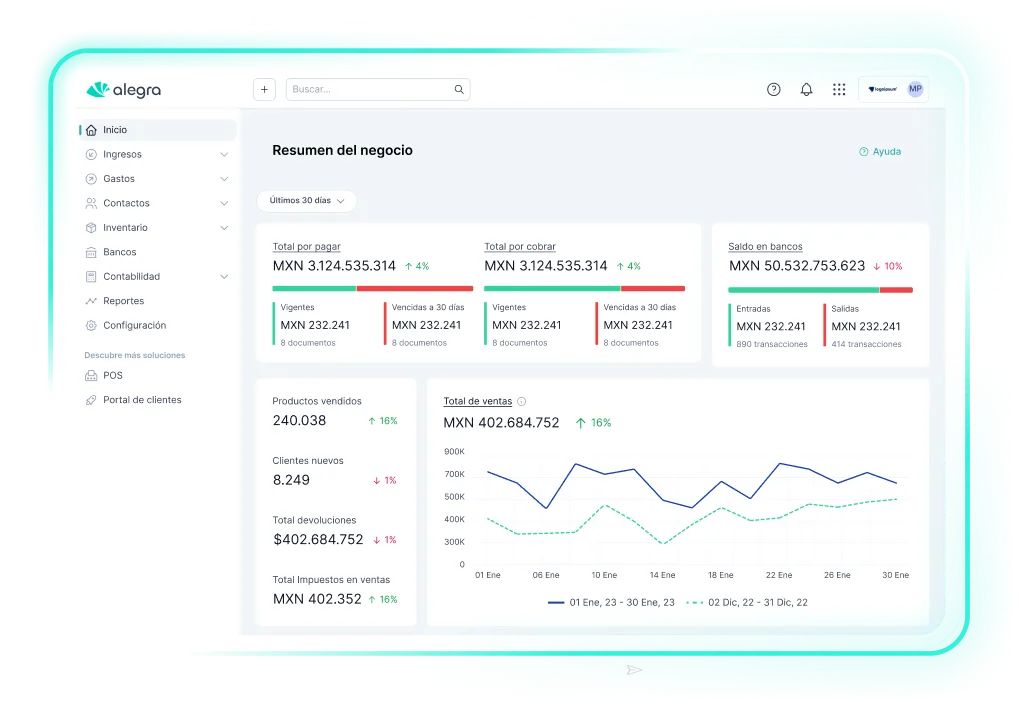Expand the Contabilidad chevron

pyautogui.click(x=224, y=277)
